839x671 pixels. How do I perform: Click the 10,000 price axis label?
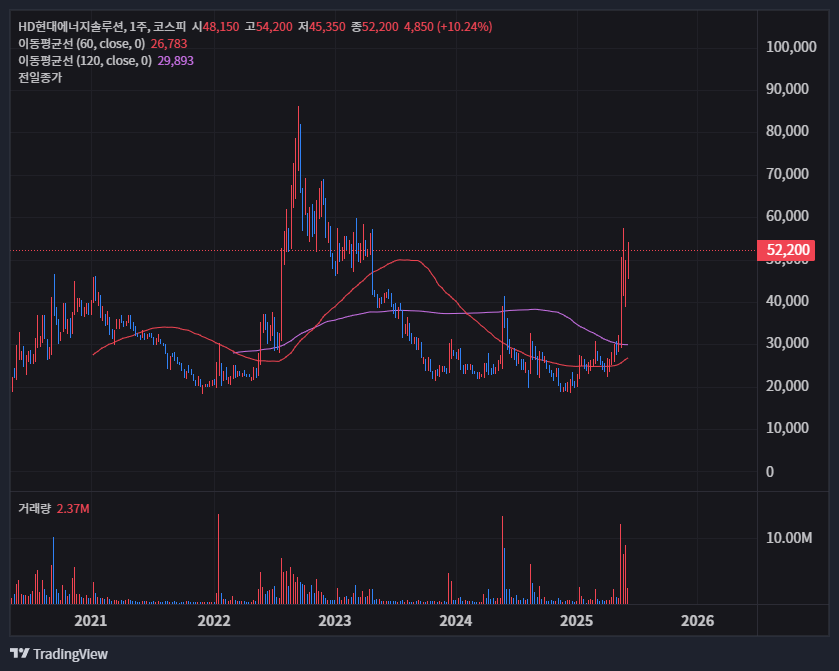[x=787, y=428]
